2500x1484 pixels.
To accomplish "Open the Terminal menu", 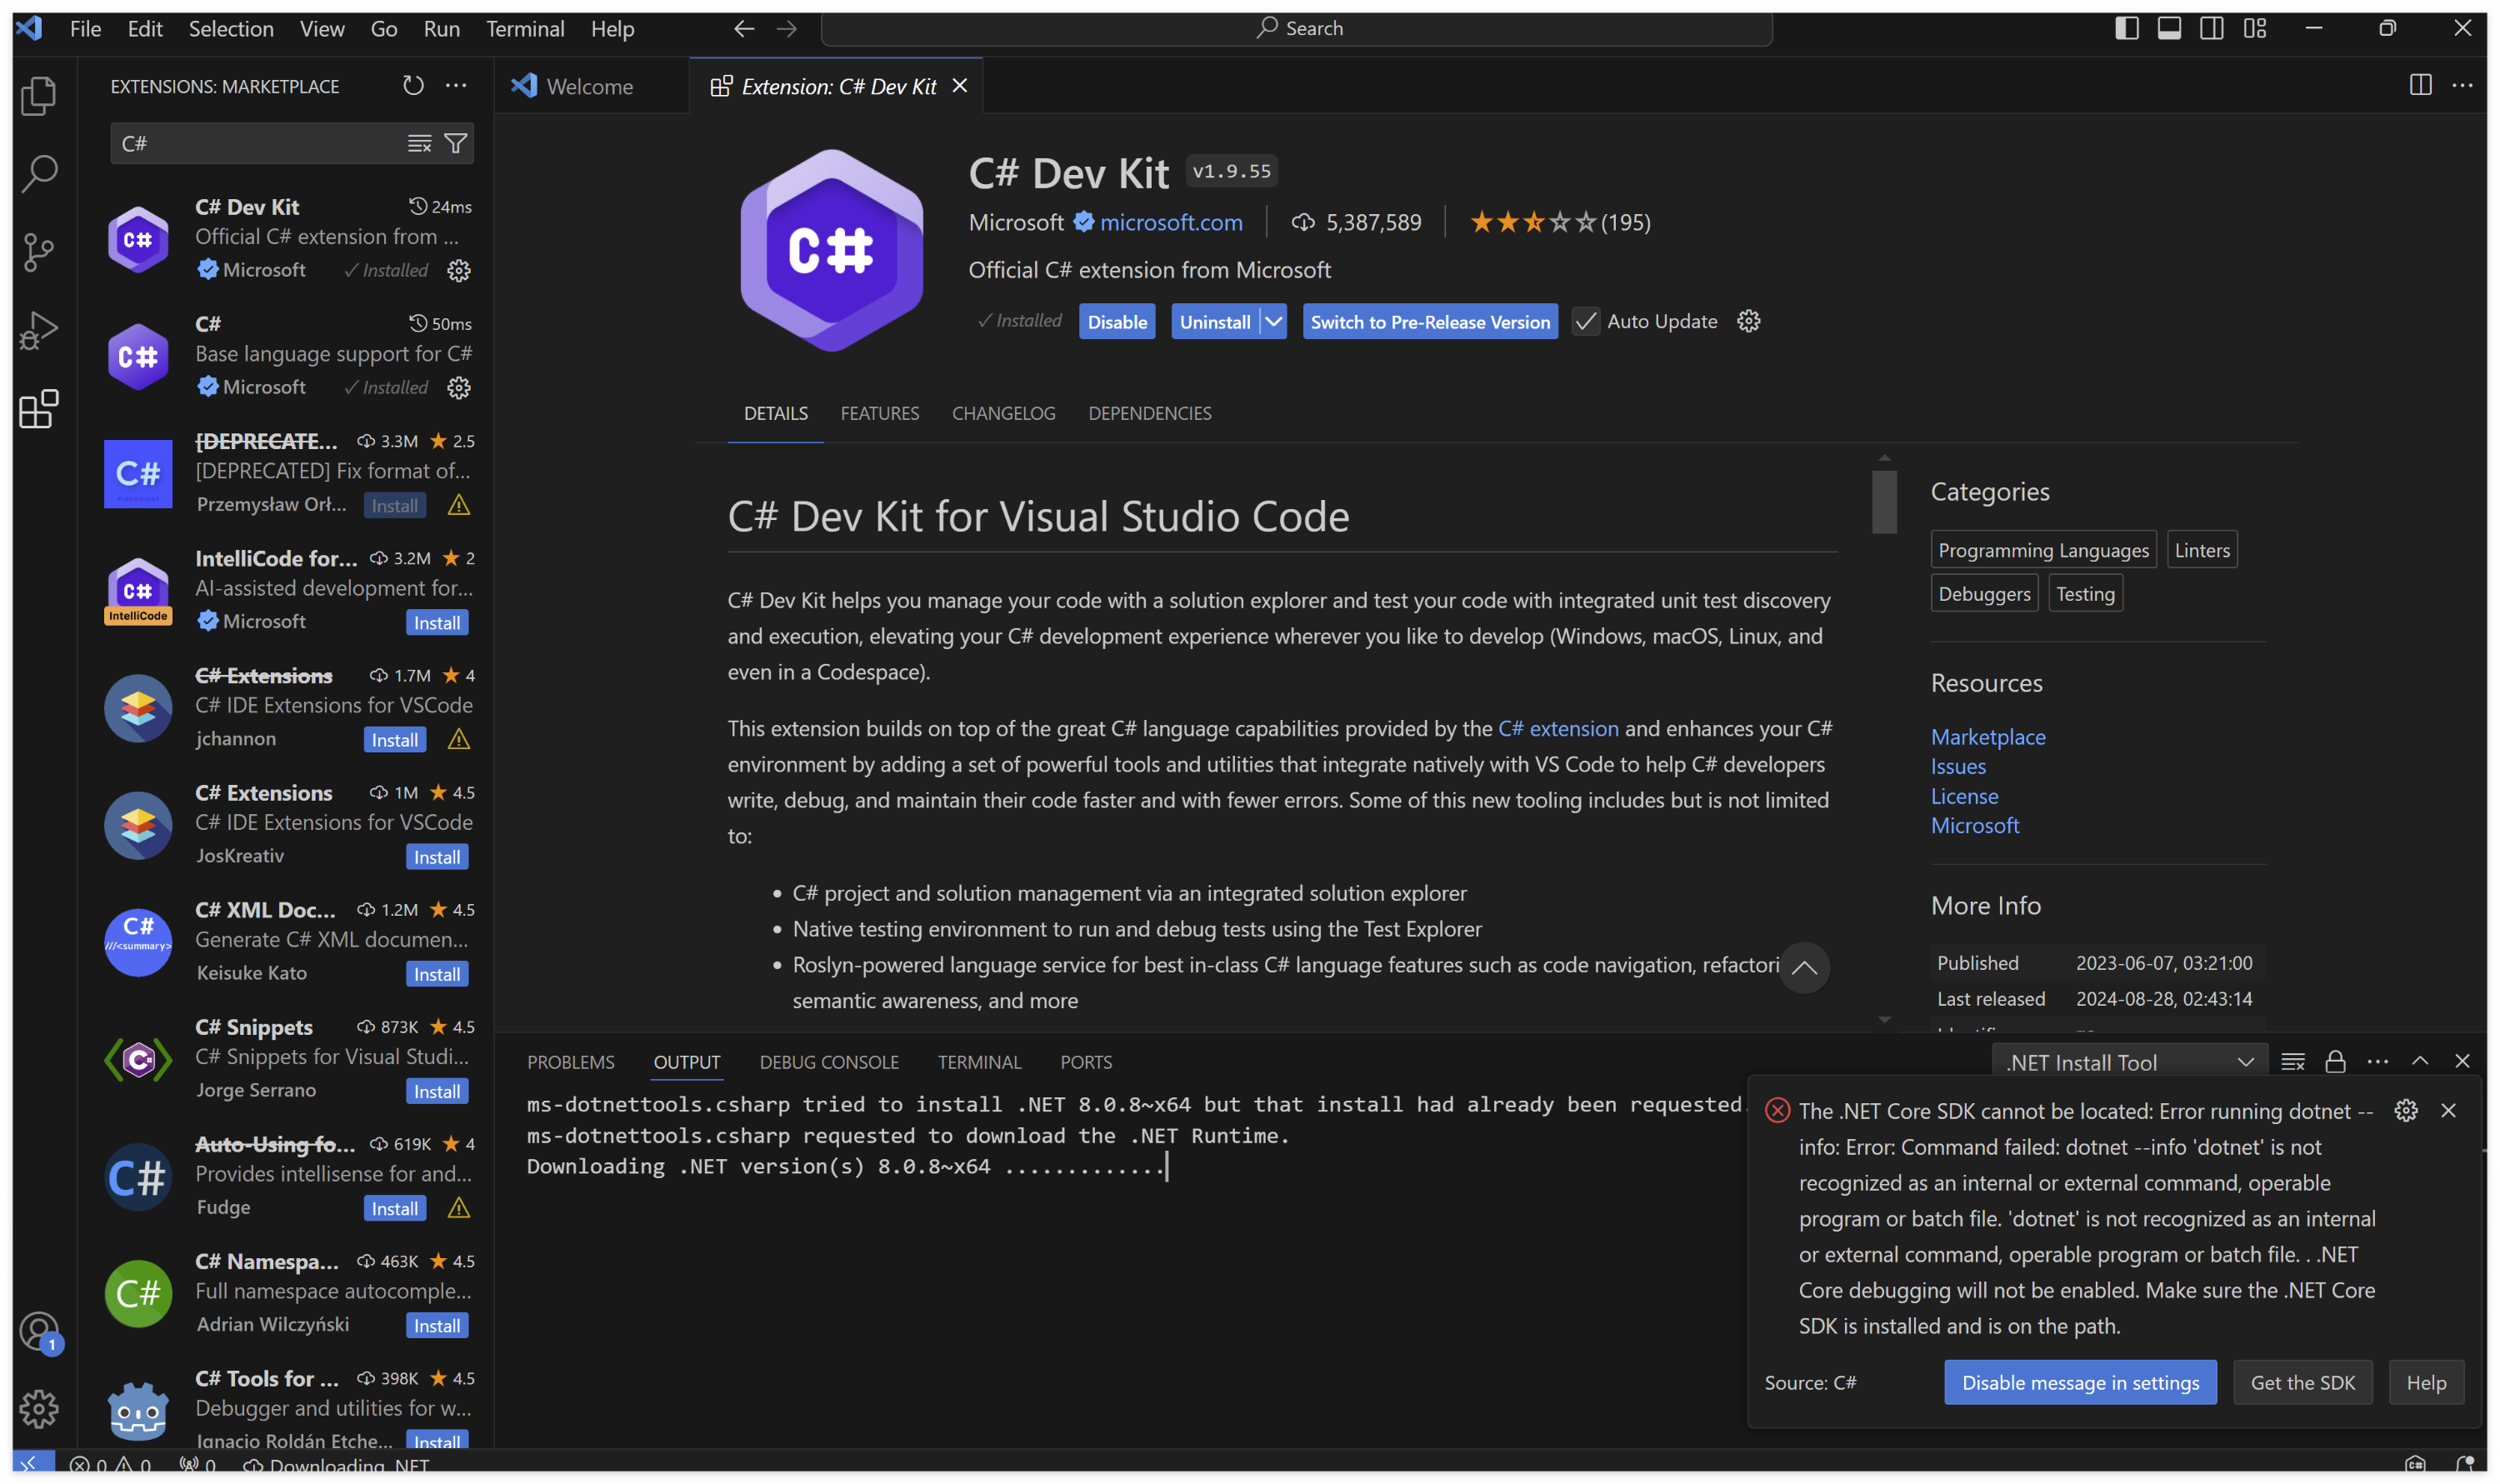I will [x=525, y=28].
